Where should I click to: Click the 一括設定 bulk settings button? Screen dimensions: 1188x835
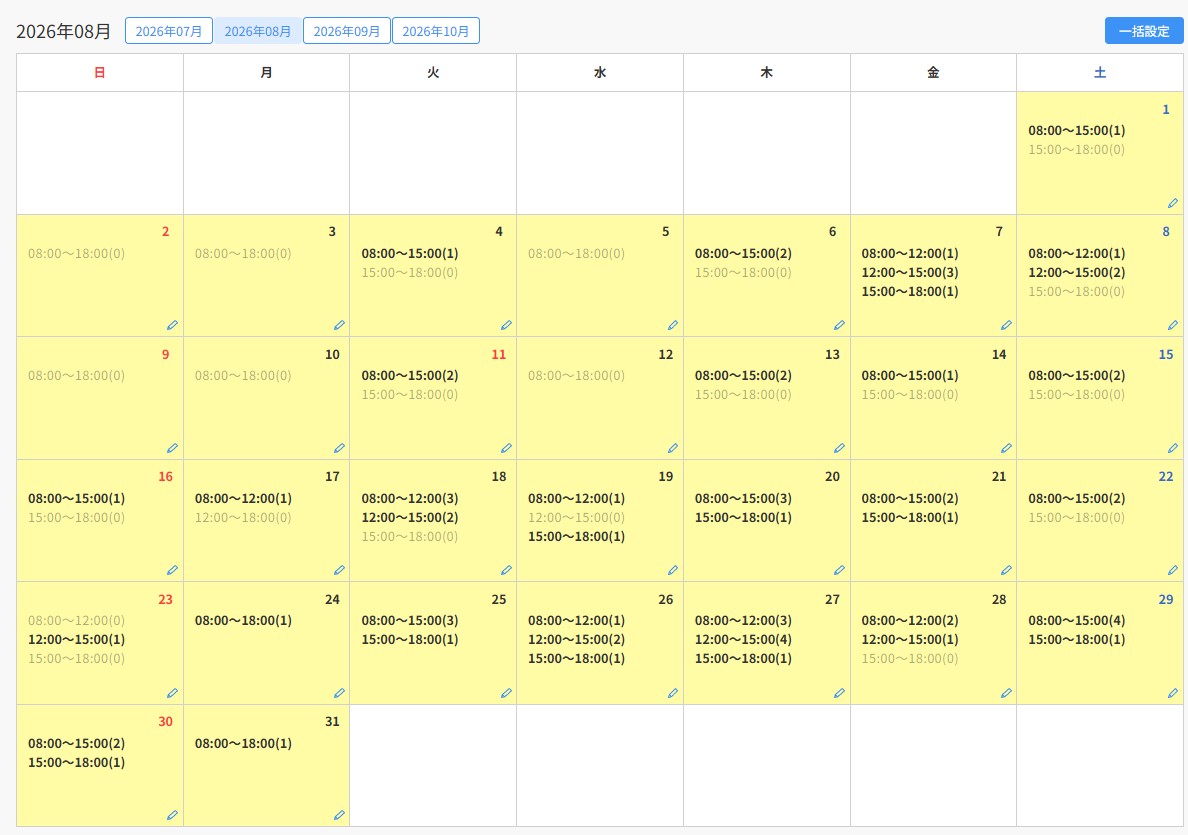(1143, 31)
